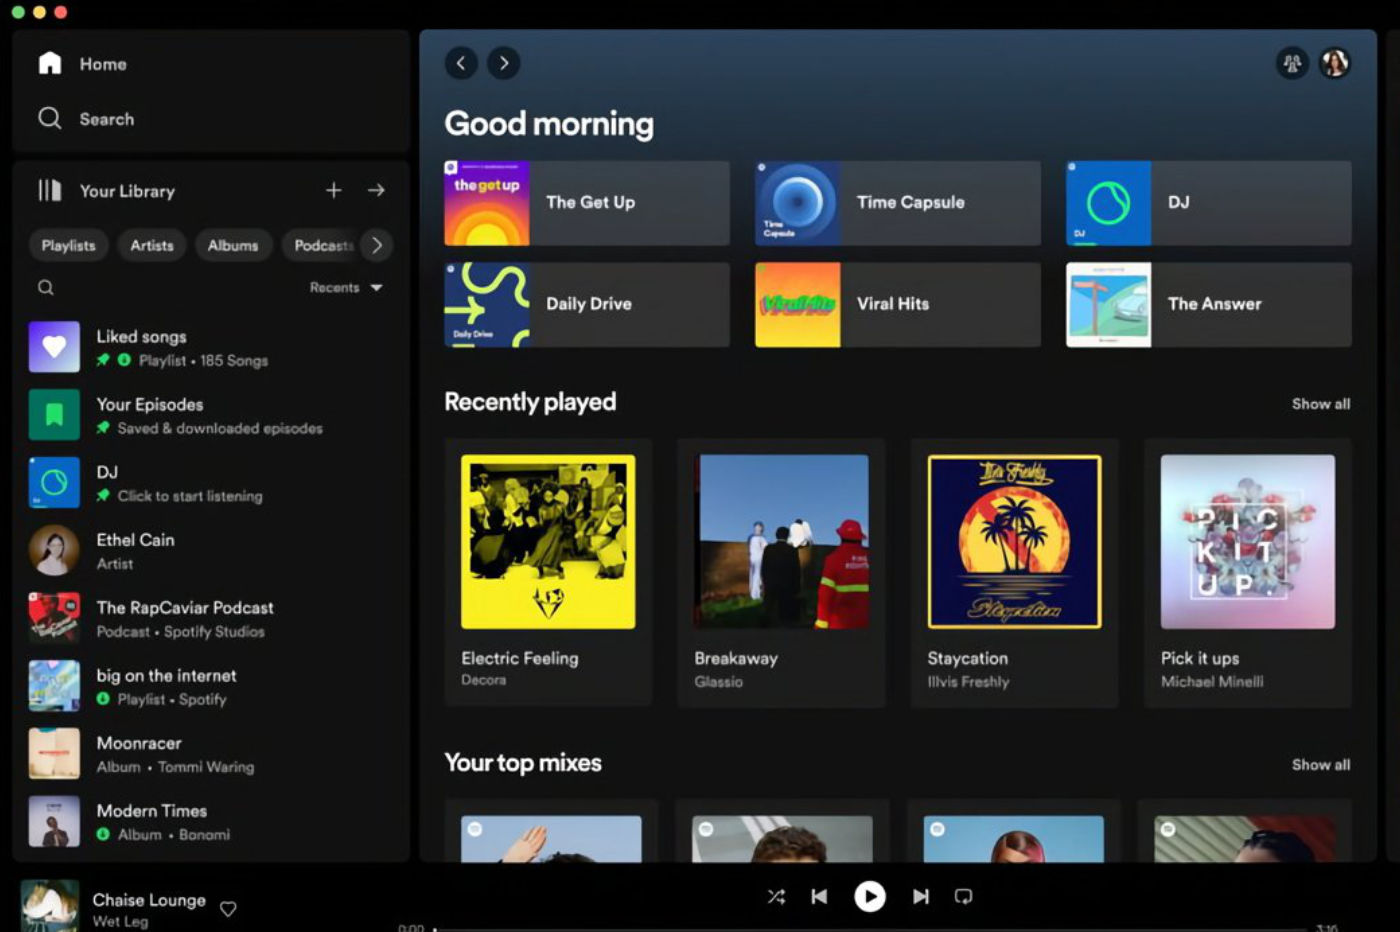Viewport: 1400px width, 932px height.
Task: Toggle repeat mode
Action: (x=963, y=897)
